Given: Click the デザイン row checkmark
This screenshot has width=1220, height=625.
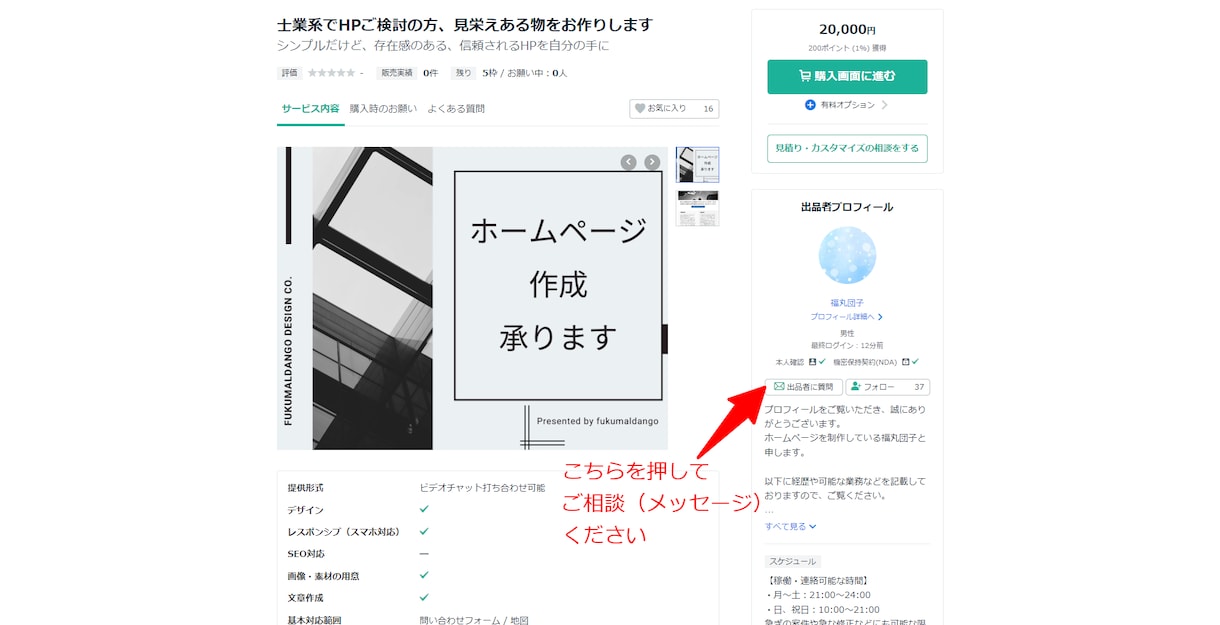Looking at the screenshot, I should pos(424,509).
